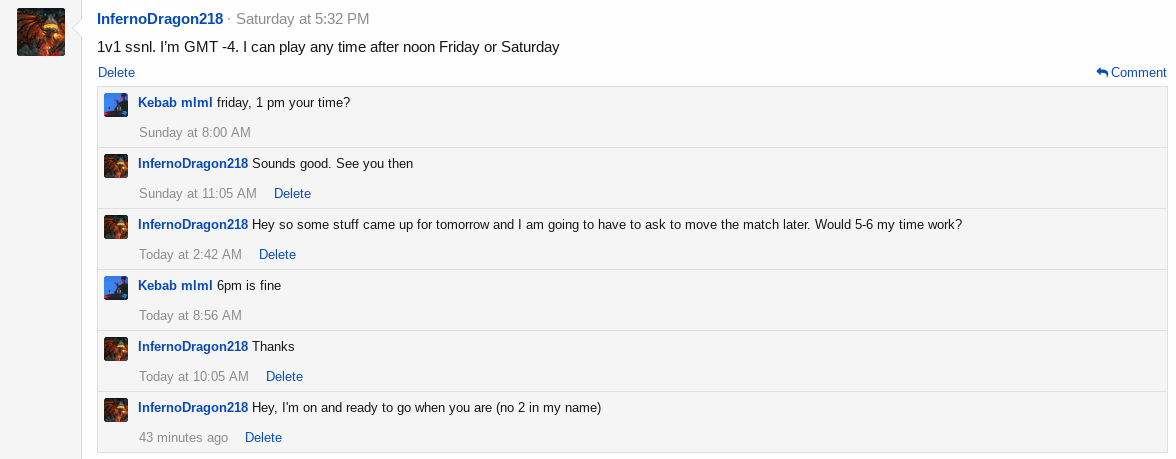Click Kebab mlml avatar beside '6pm is fine'
The width and height of the screenshot is (1176, 459).
pyautogui.click(x=116, y=288)
